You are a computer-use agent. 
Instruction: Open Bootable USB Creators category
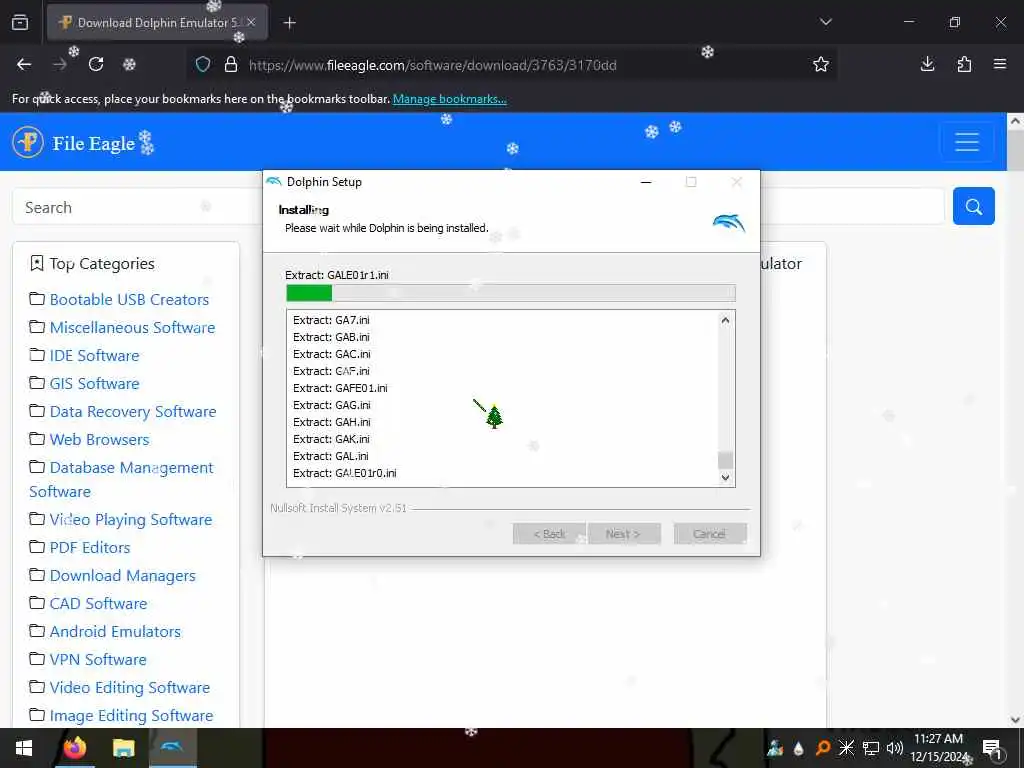129,300
